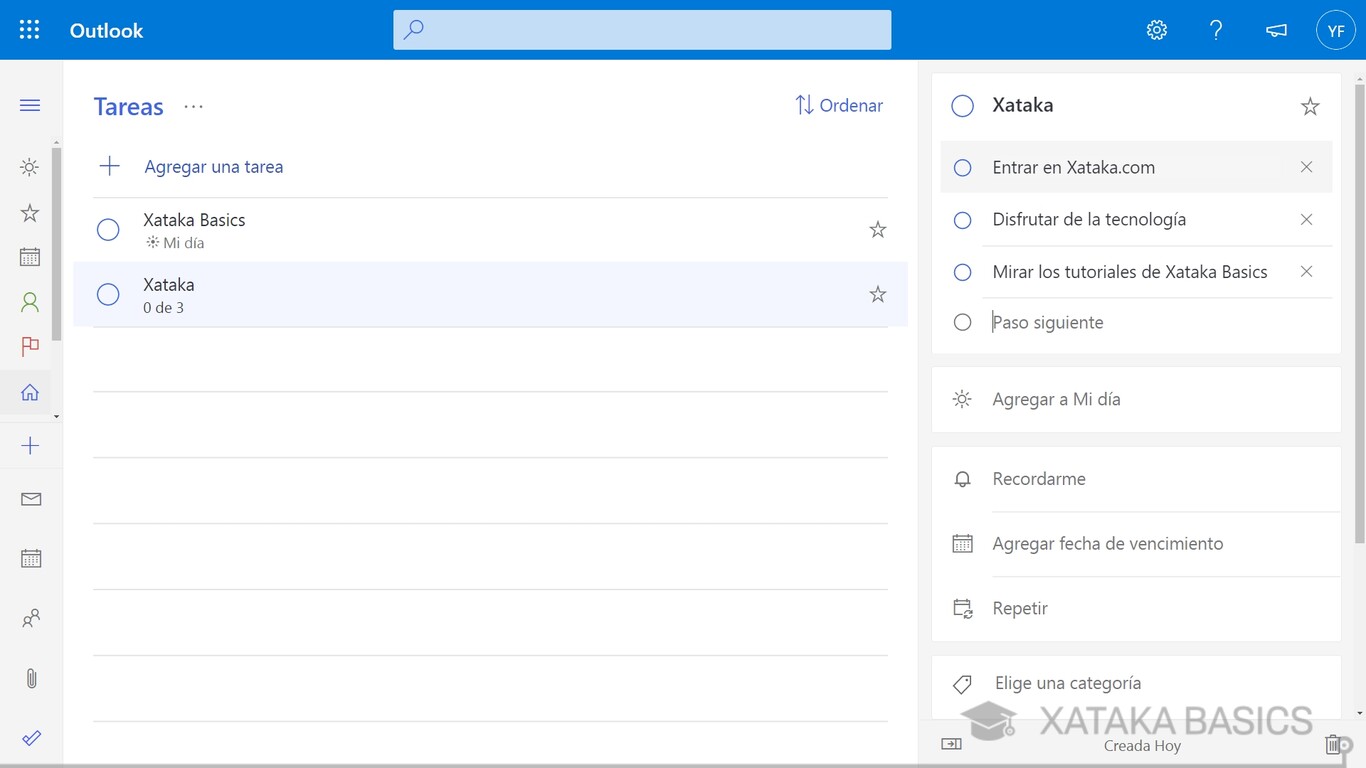This screenshot has height=768, width=1366.
Task: Open the My Day sun icon in sidebar
Action: [x=30, y=167]
